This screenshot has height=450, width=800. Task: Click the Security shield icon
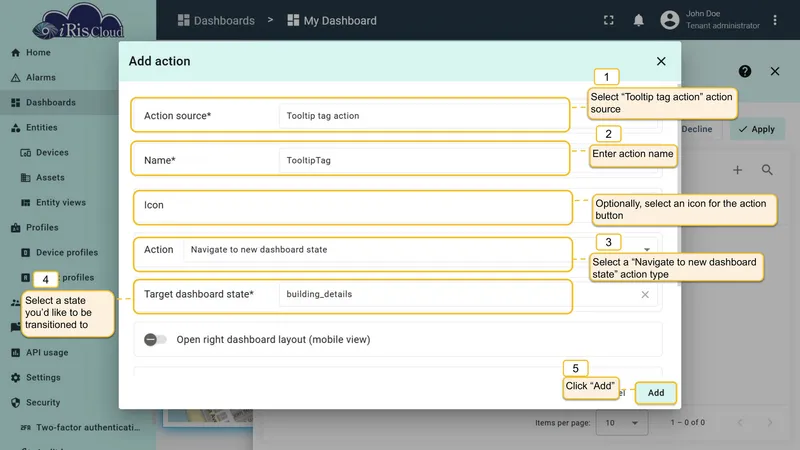(x=16, y=403)
